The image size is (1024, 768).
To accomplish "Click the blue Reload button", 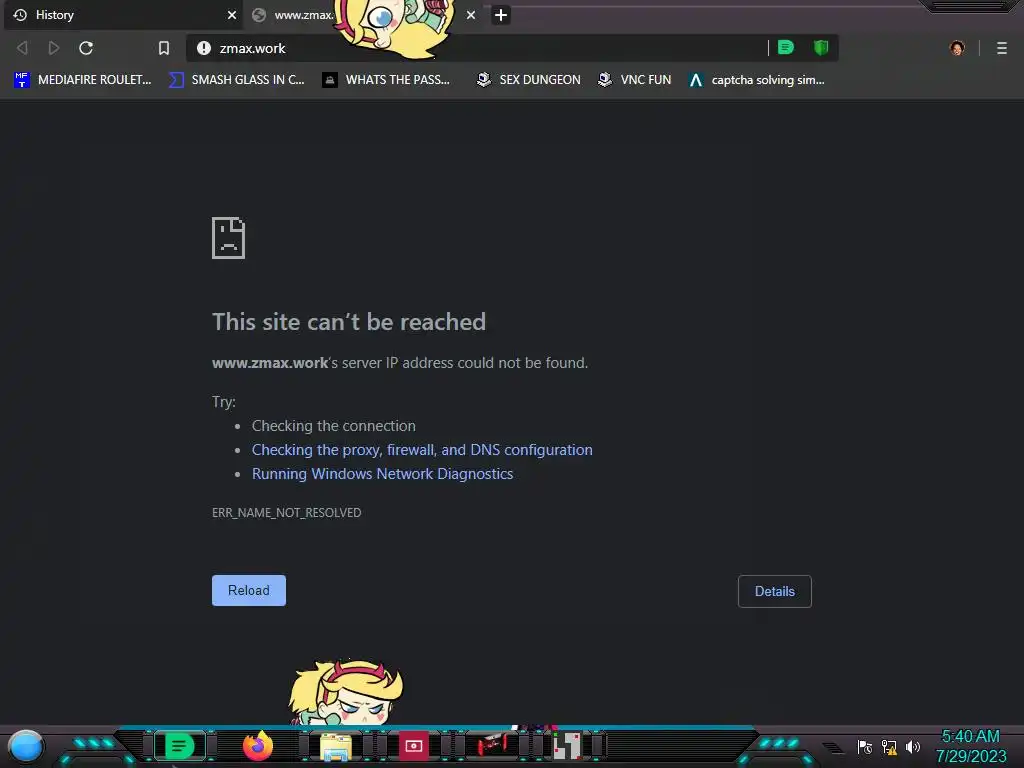I will coord(249,590).
